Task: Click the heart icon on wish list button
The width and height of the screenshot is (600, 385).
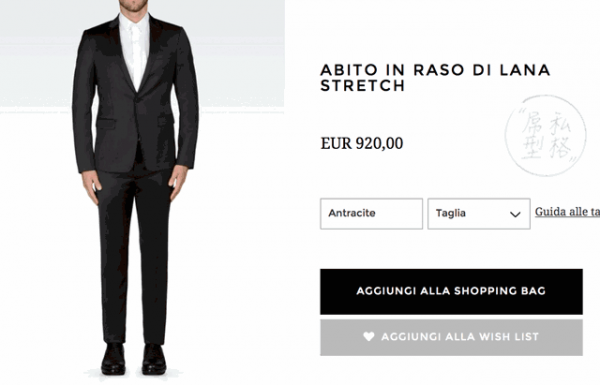Action: click(x=368, y=336)
